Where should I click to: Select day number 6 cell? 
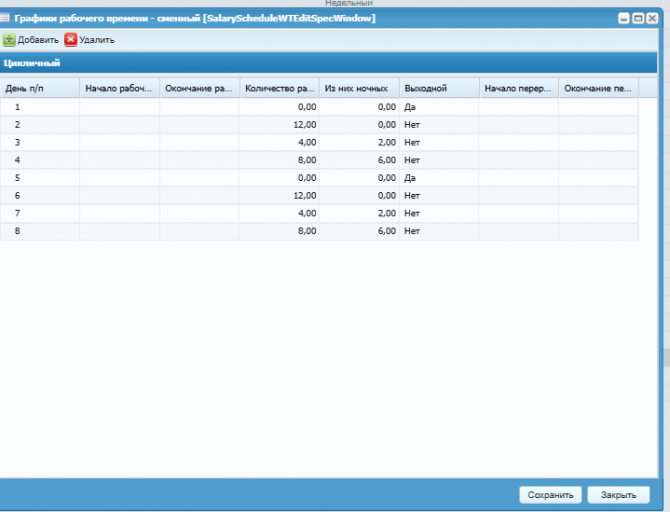tap(40, 195)
